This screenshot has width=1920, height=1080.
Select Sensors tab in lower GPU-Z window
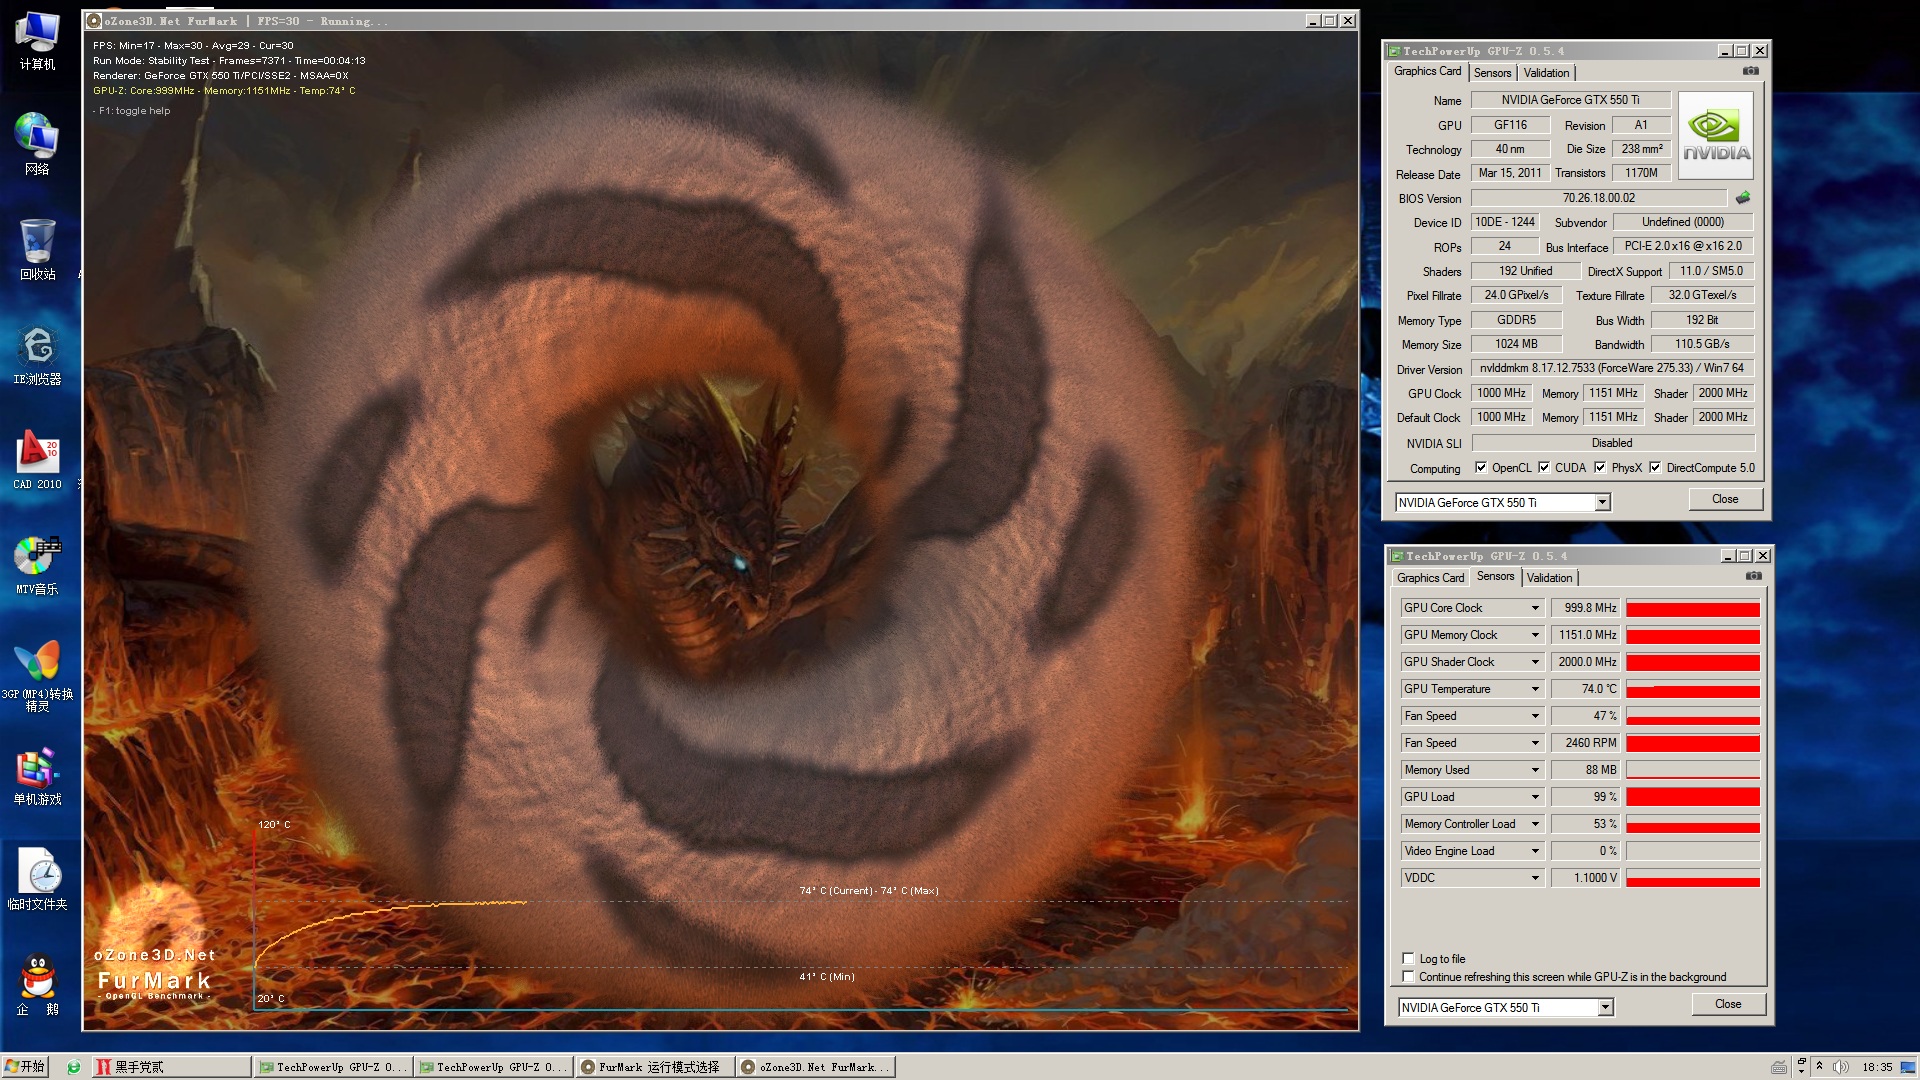click(1495, 577)
